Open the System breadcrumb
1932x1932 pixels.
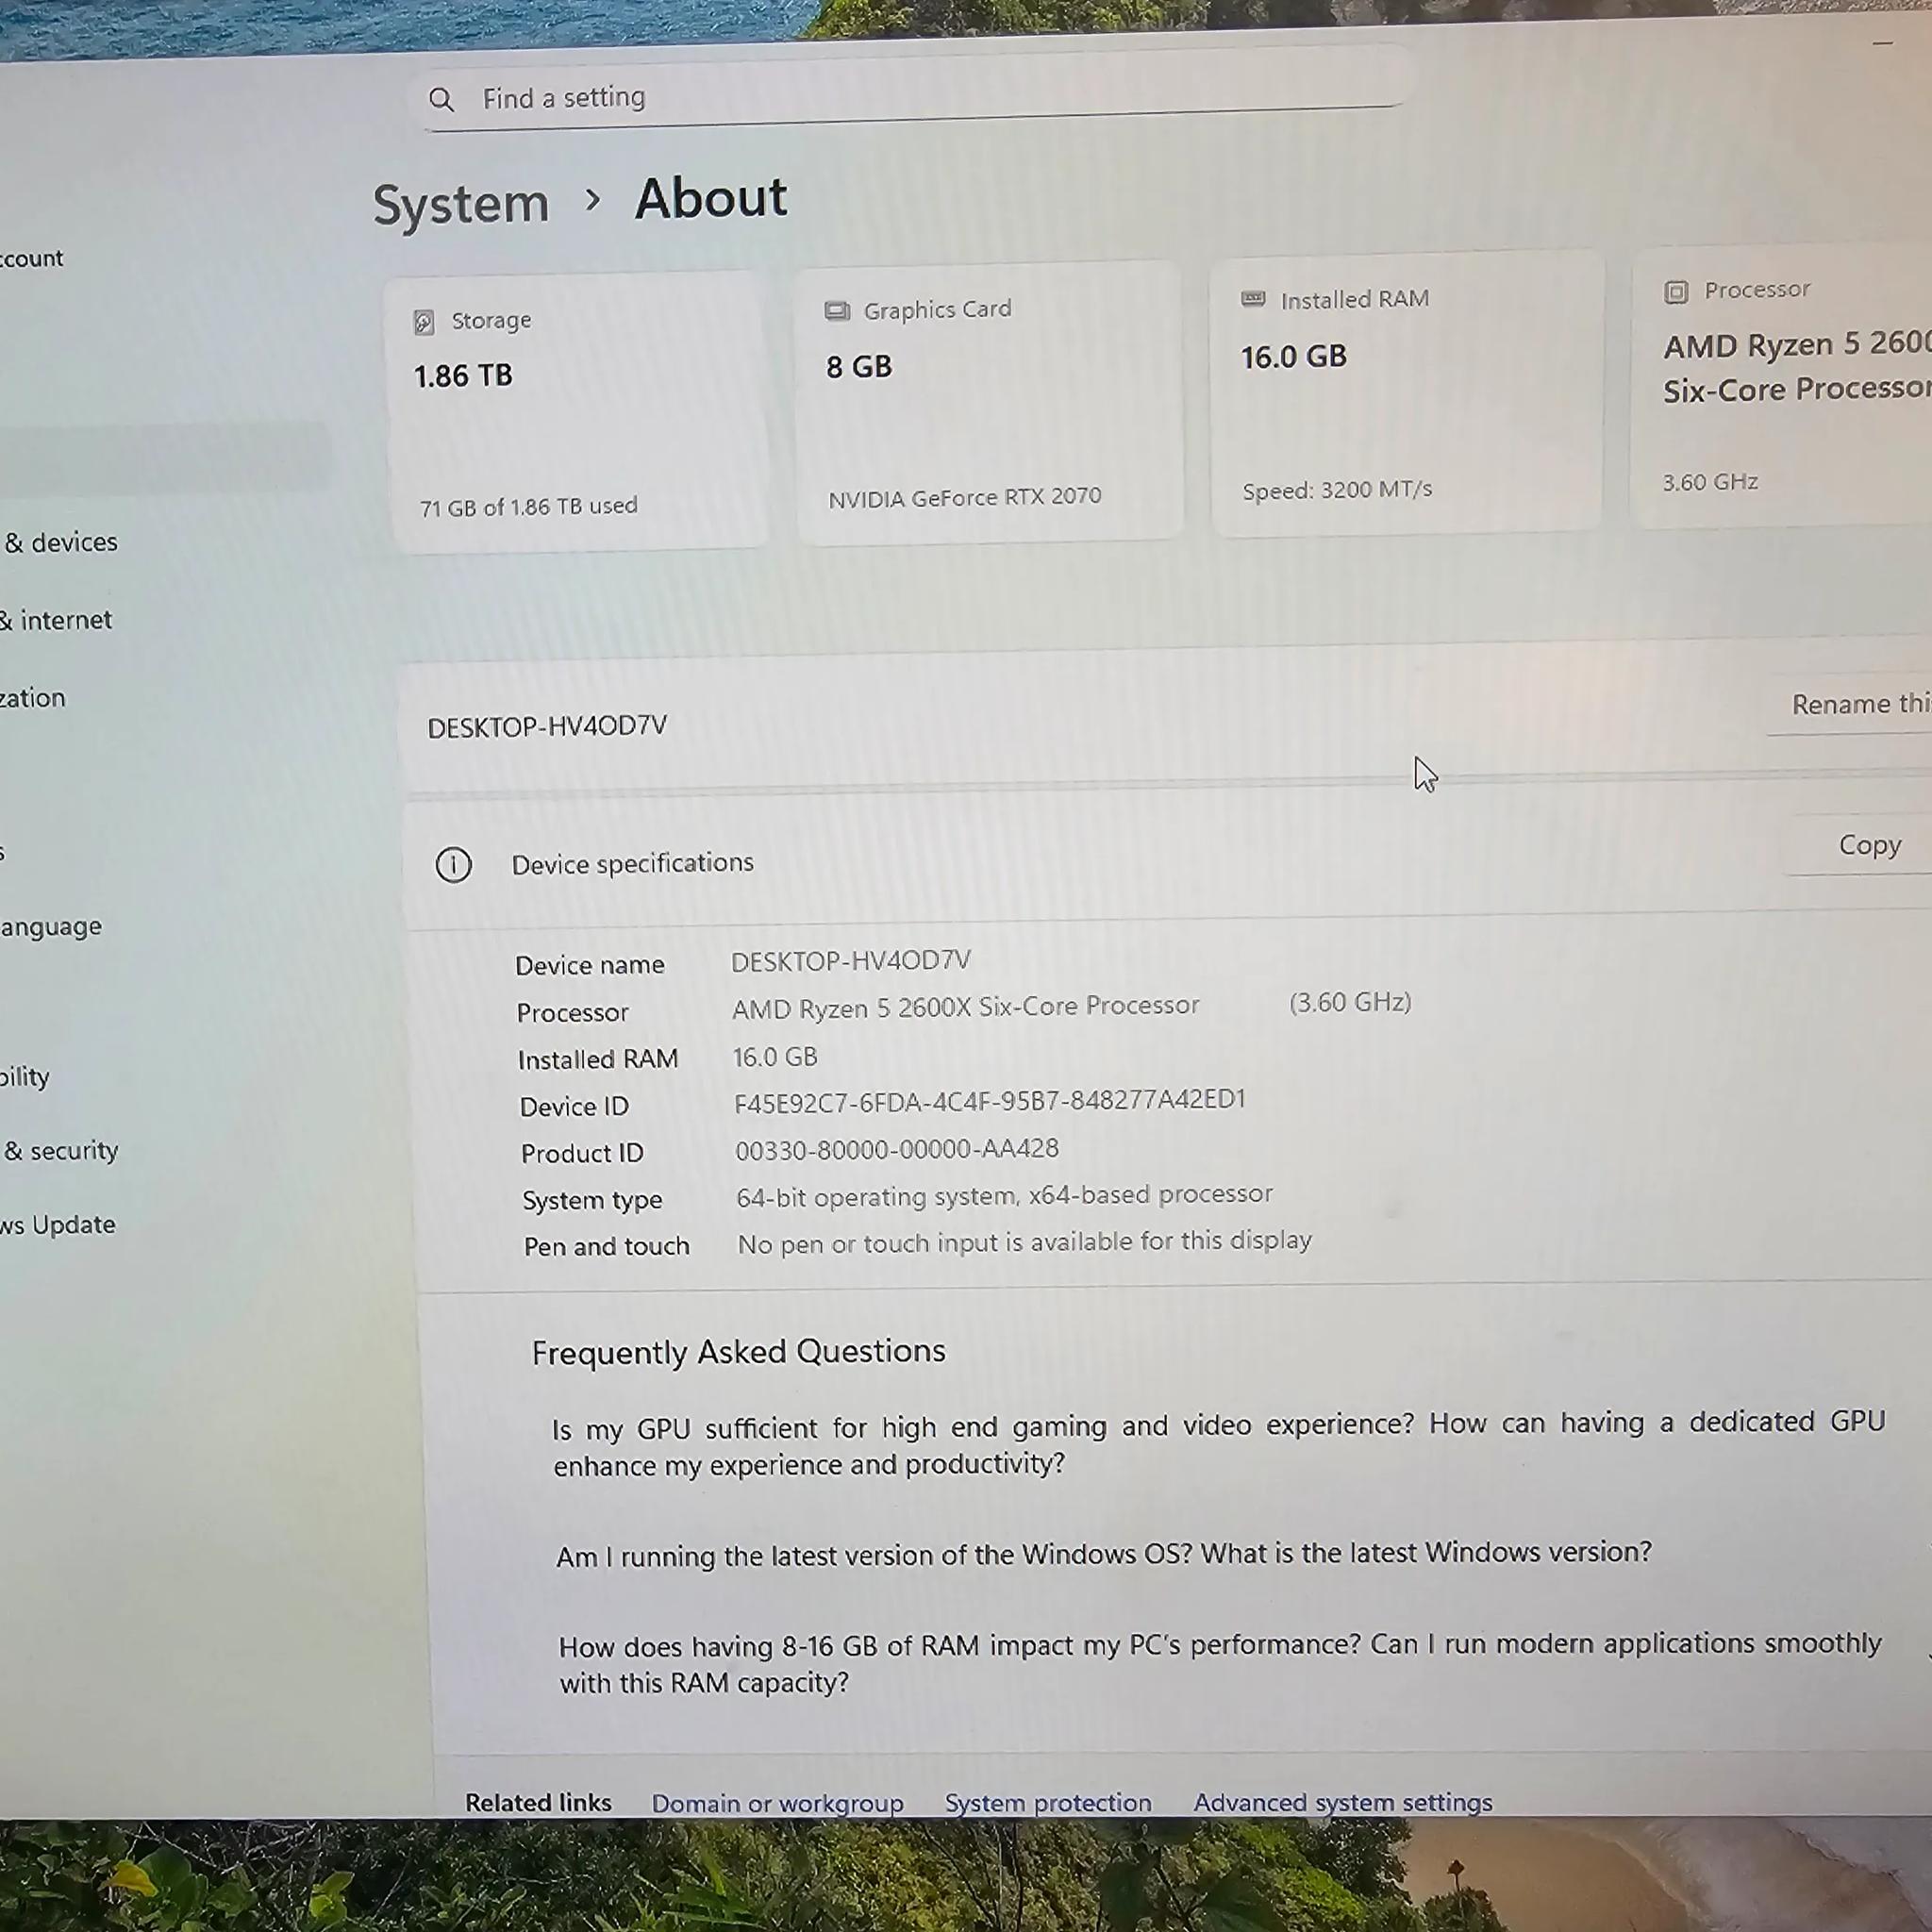point(461,204)
